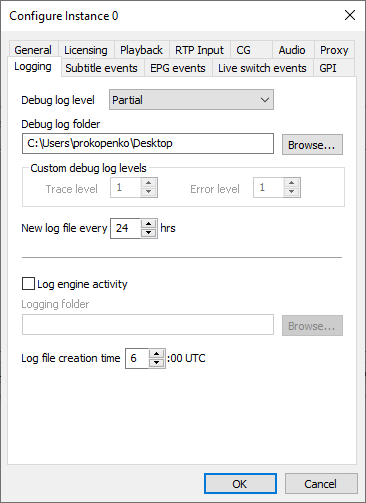Screen dimensions: 366x503
Task: Decrease New log file every hours
Action: (x=149, y=233)
